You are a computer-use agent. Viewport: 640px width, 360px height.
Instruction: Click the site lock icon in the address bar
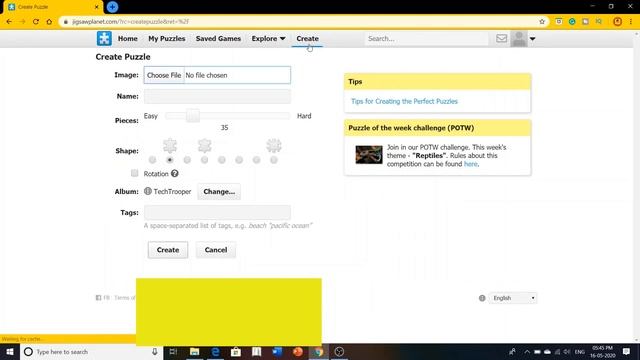point(66,22)
